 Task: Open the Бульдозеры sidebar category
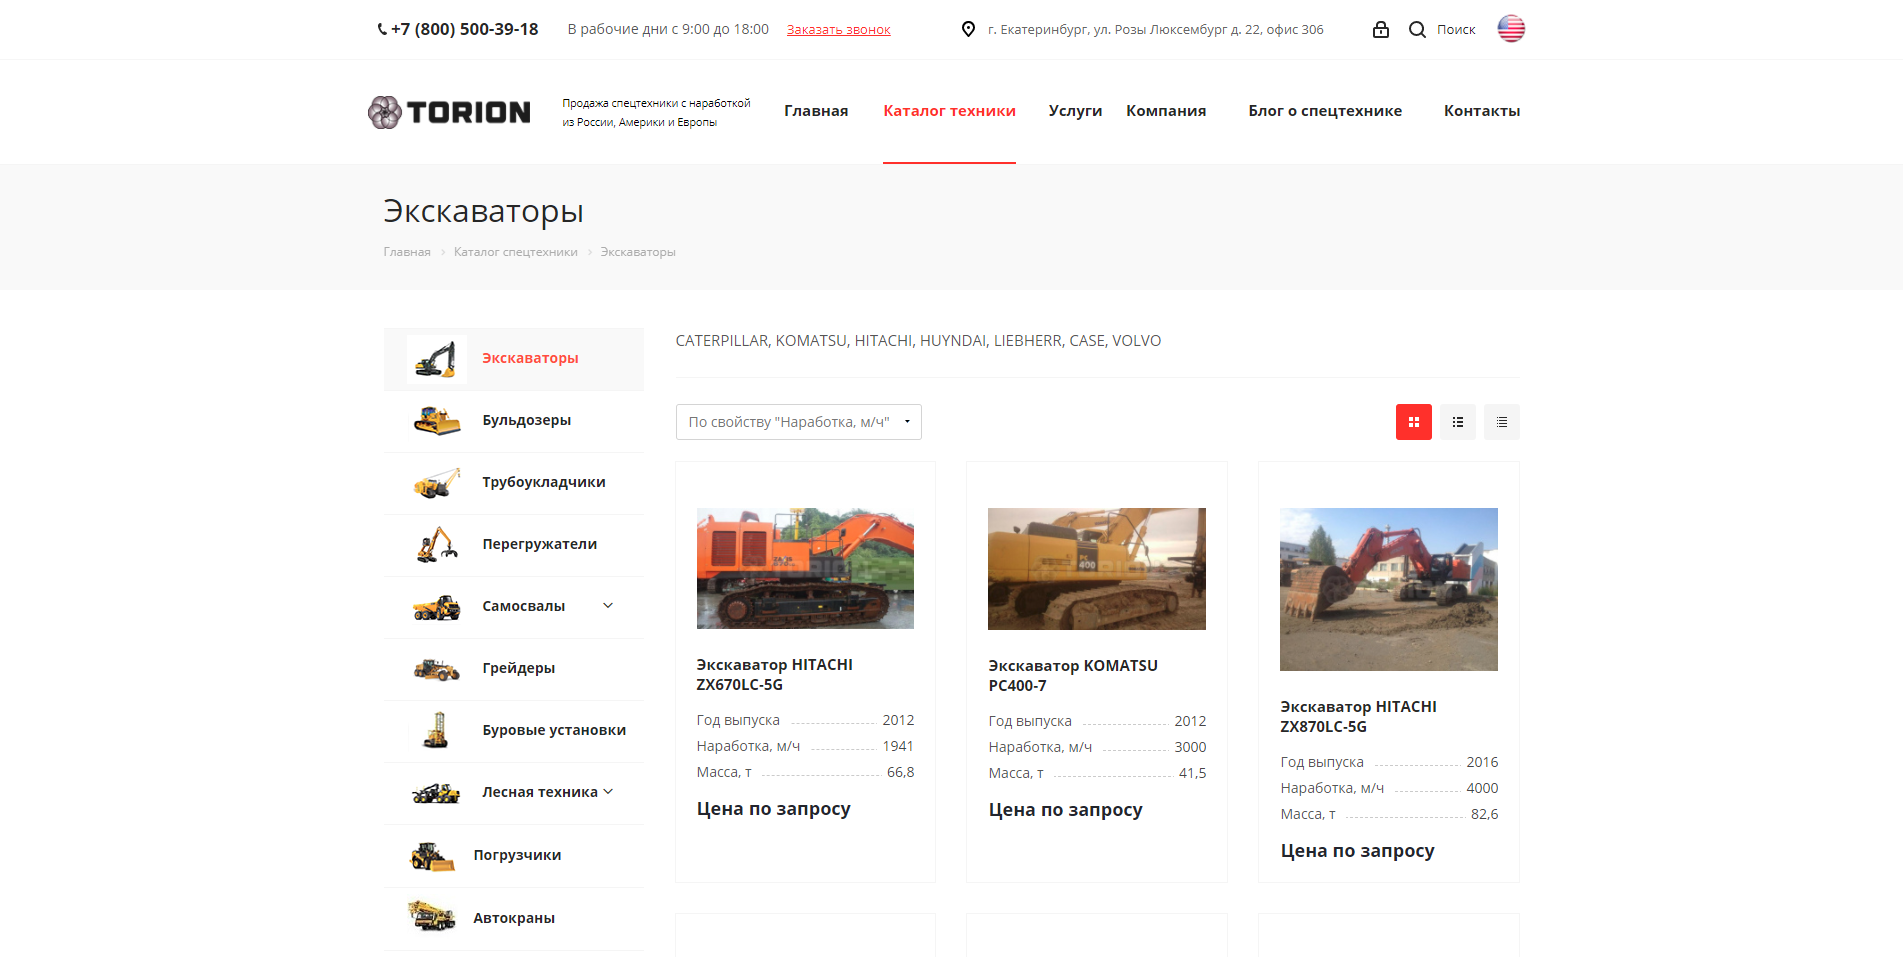[x=514, y=421]
